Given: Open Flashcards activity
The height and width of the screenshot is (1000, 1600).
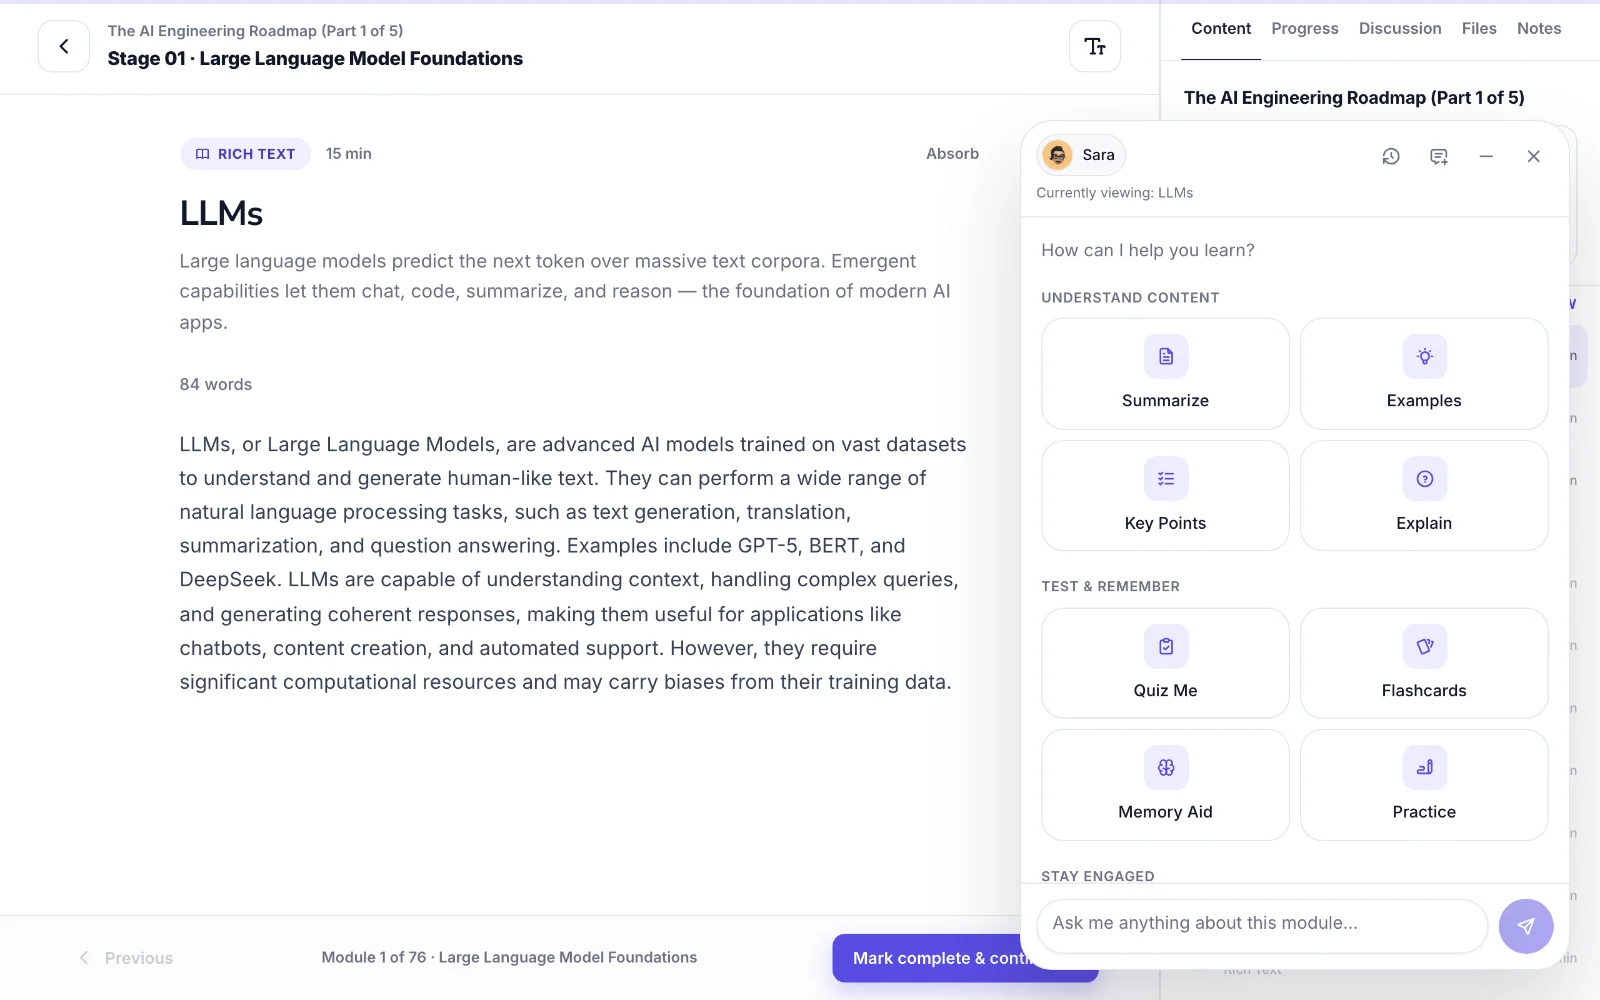Looking at the screenshot, I should (1424, 663).
